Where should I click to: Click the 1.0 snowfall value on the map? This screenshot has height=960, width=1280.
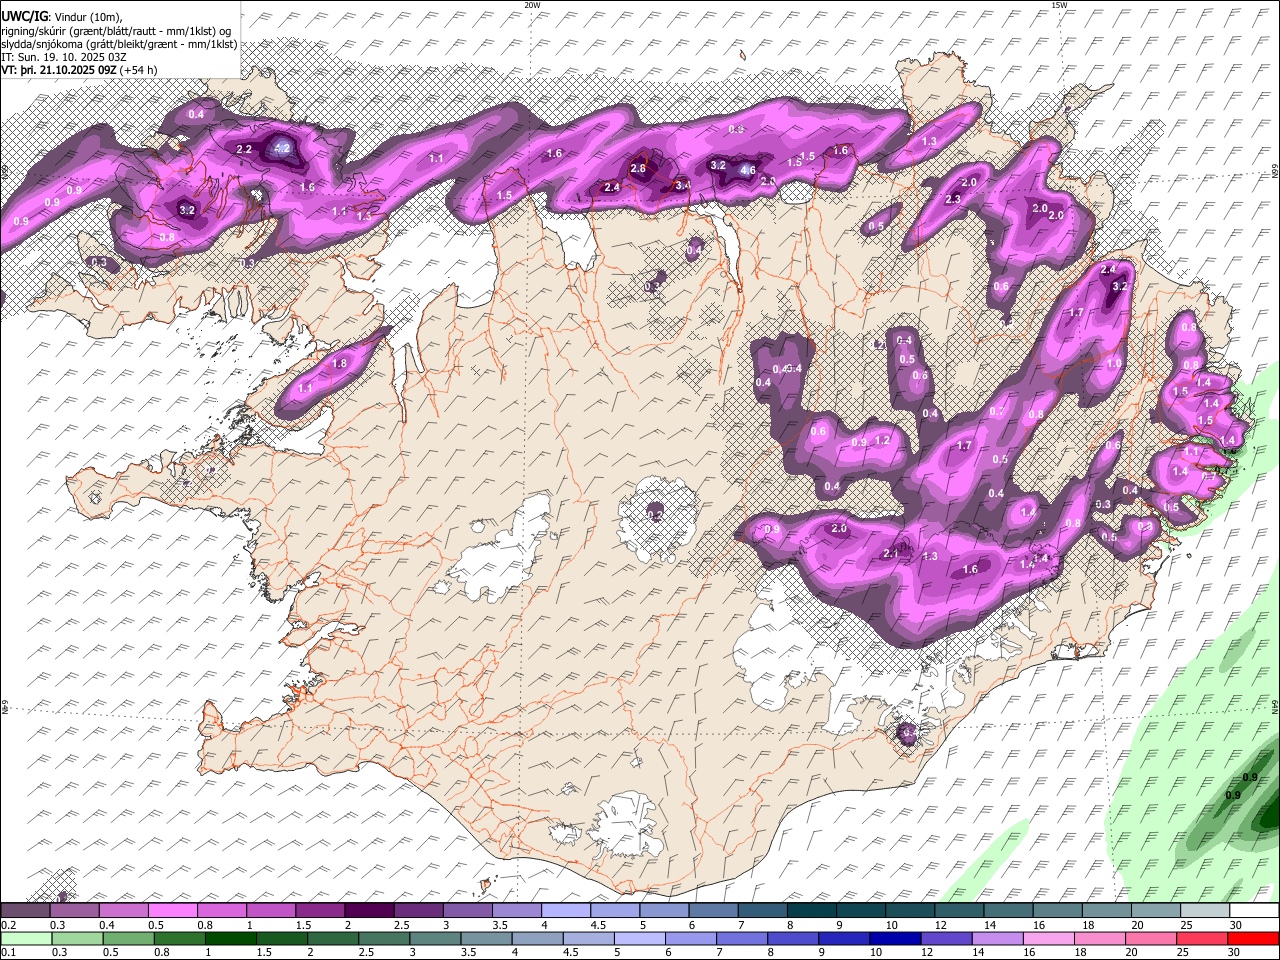coord(1114,364)
